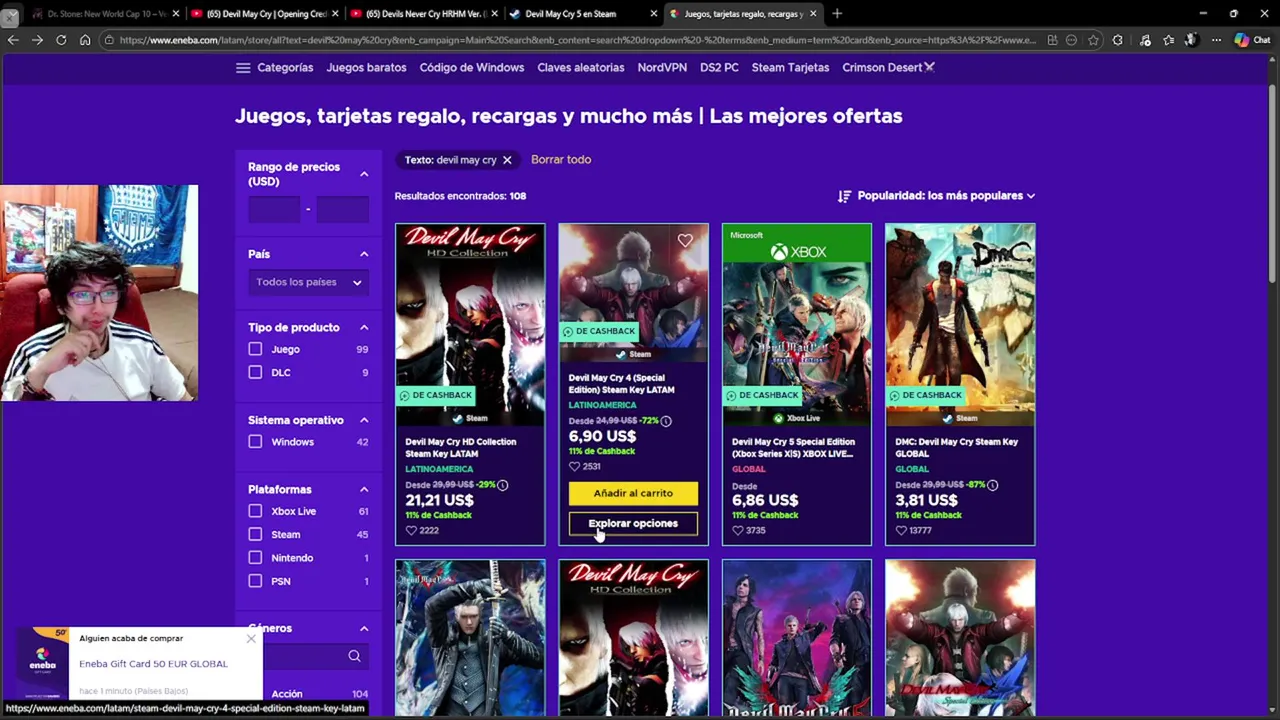Show price info icon on HD Collection card

point(503,485)
